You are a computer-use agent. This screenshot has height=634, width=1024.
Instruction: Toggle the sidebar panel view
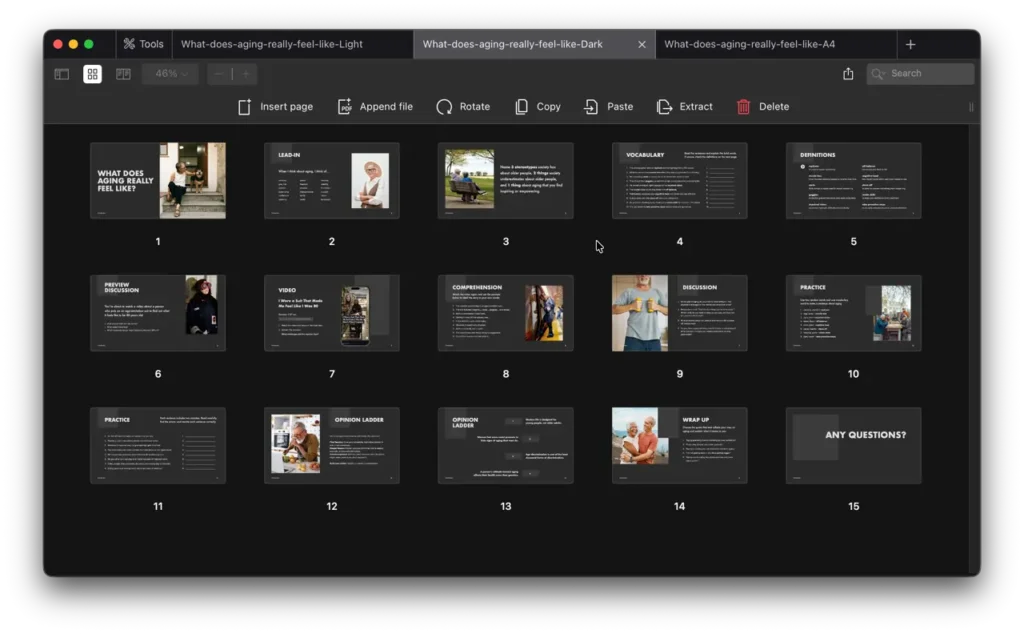coord(62,74)
